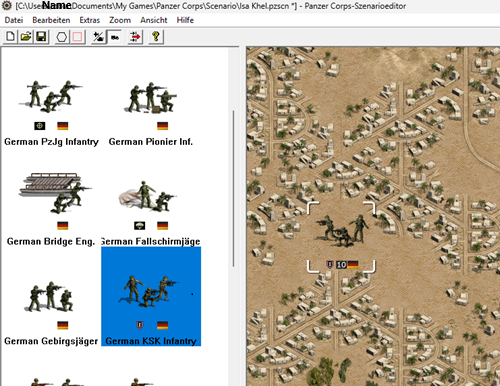Open help with yellow question mark icon

pyautogui.click(x=156, y=37)
